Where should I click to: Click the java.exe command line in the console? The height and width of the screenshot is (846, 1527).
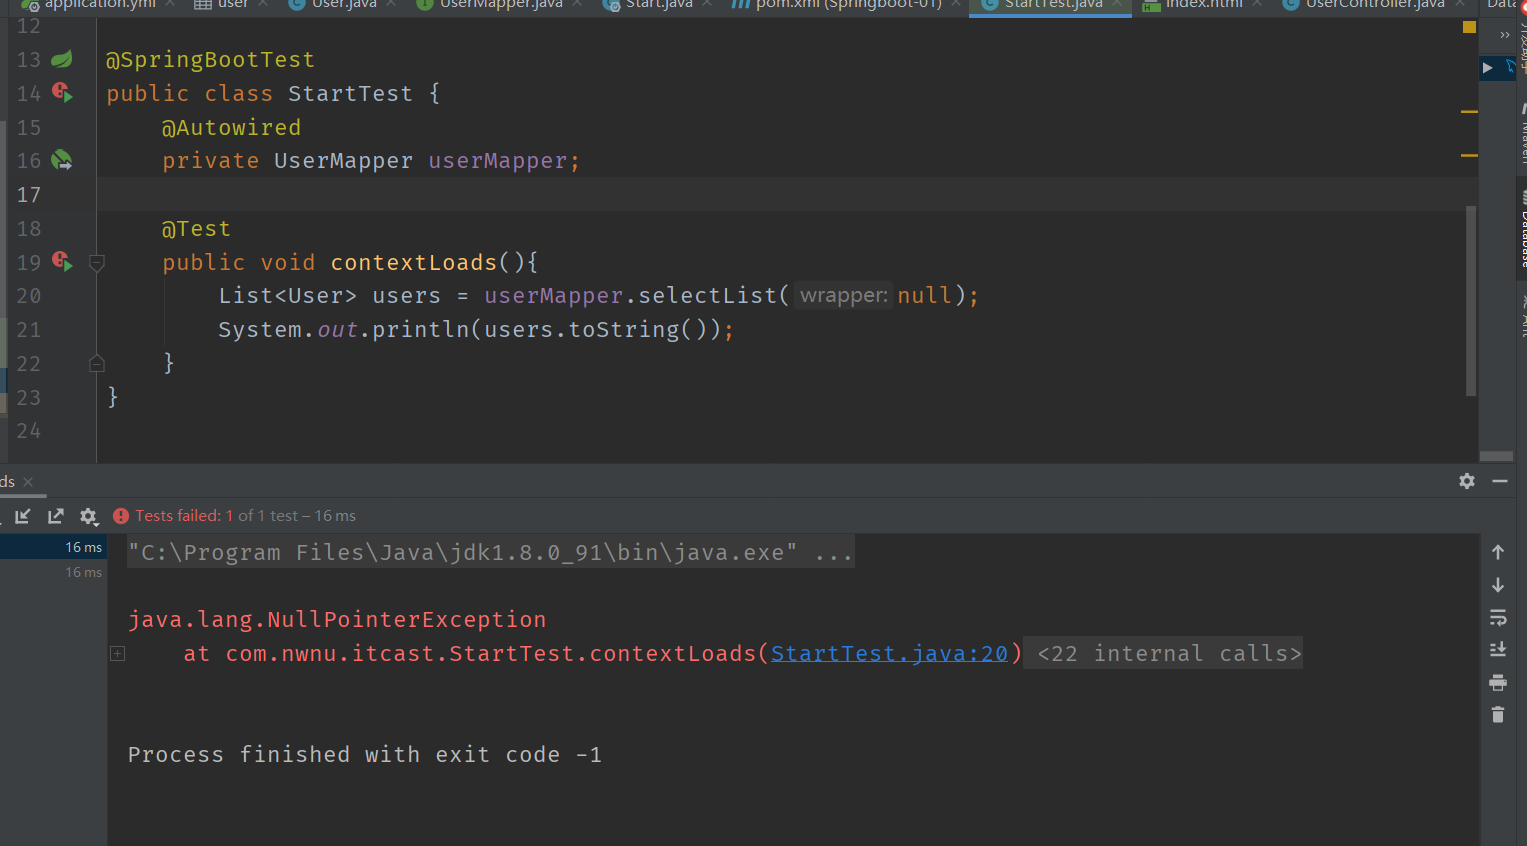[490, 552]
